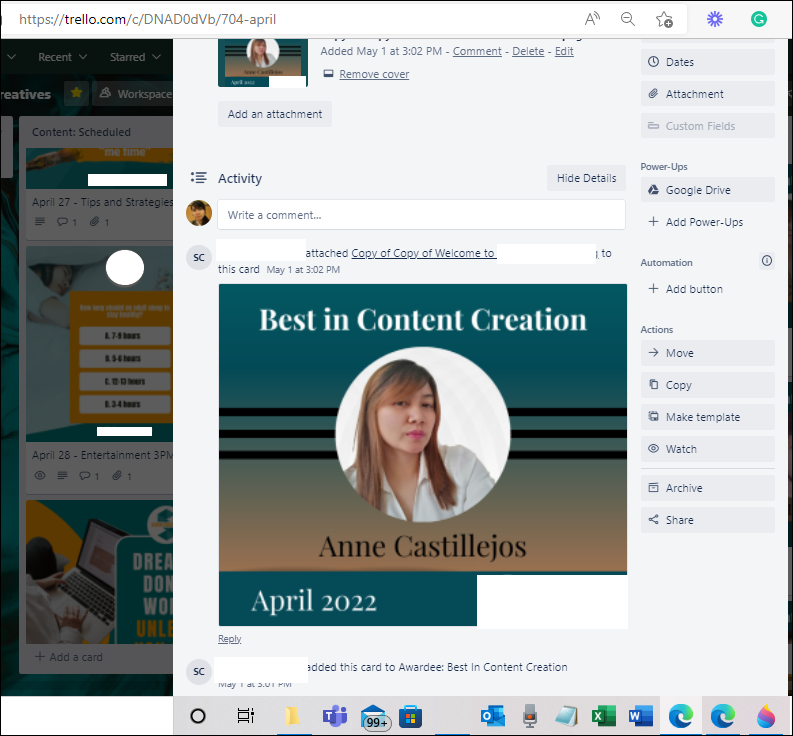793x736 pixels.
Task: Add page to favorites star icon
Action: [664, 19]
